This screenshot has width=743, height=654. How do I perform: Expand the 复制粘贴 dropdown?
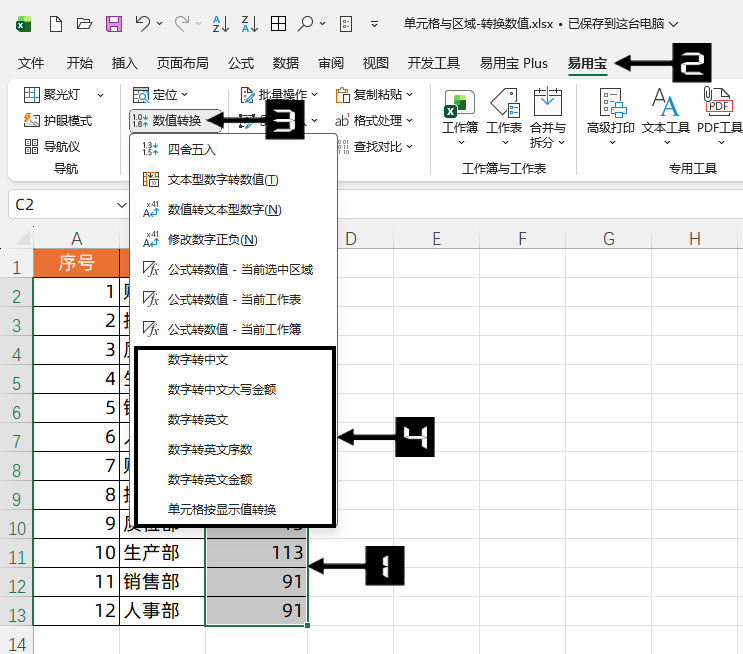click(x=375, y=95)
